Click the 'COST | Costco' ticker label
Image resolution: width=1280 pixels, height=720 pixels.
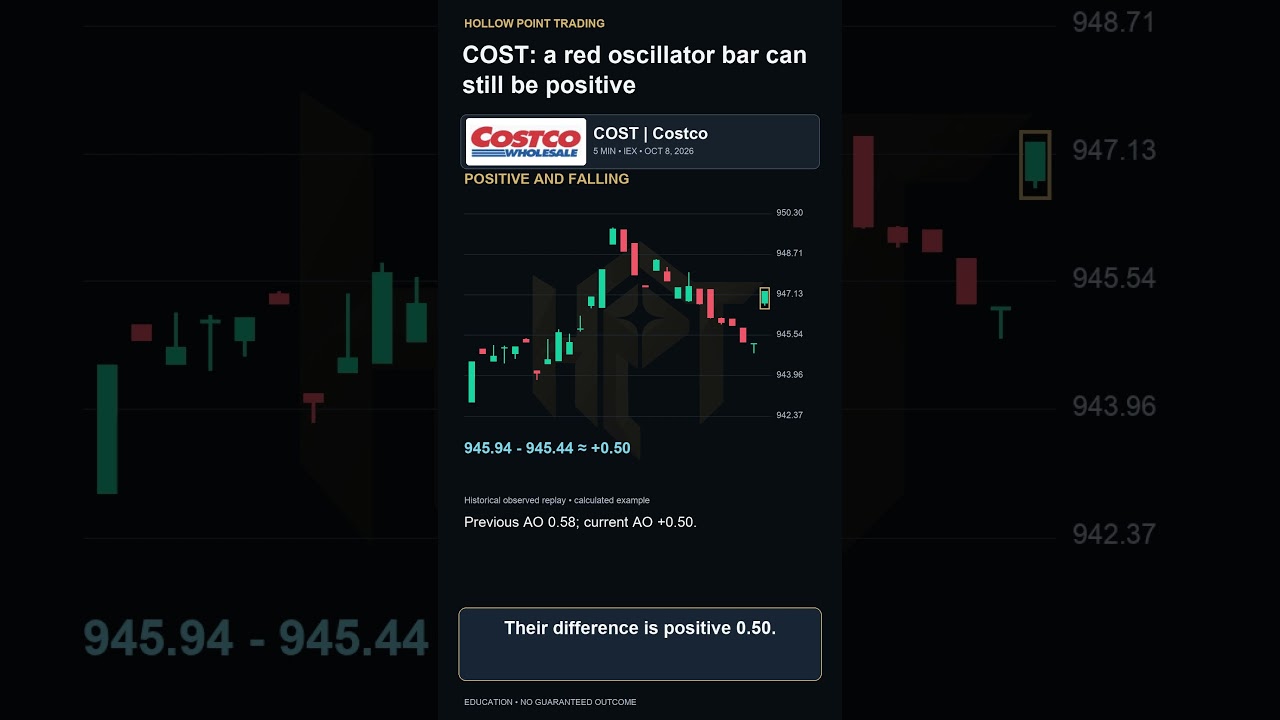coord(650,133)
